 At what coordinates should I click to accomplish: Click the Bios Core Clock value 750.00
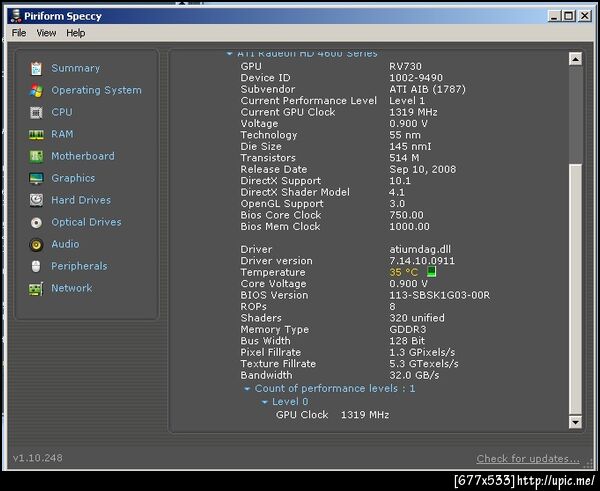pyautogui.click(x=406, y=215)
